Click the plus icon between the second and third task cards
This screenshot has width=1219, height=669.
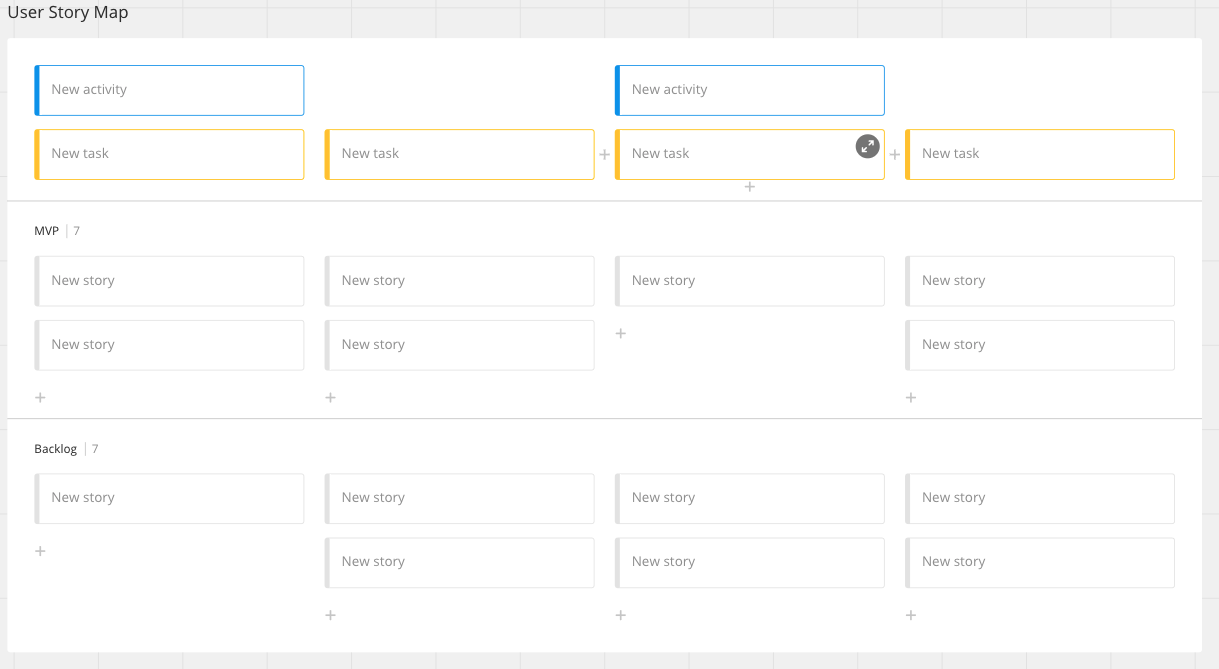click(x=604, y=155)
